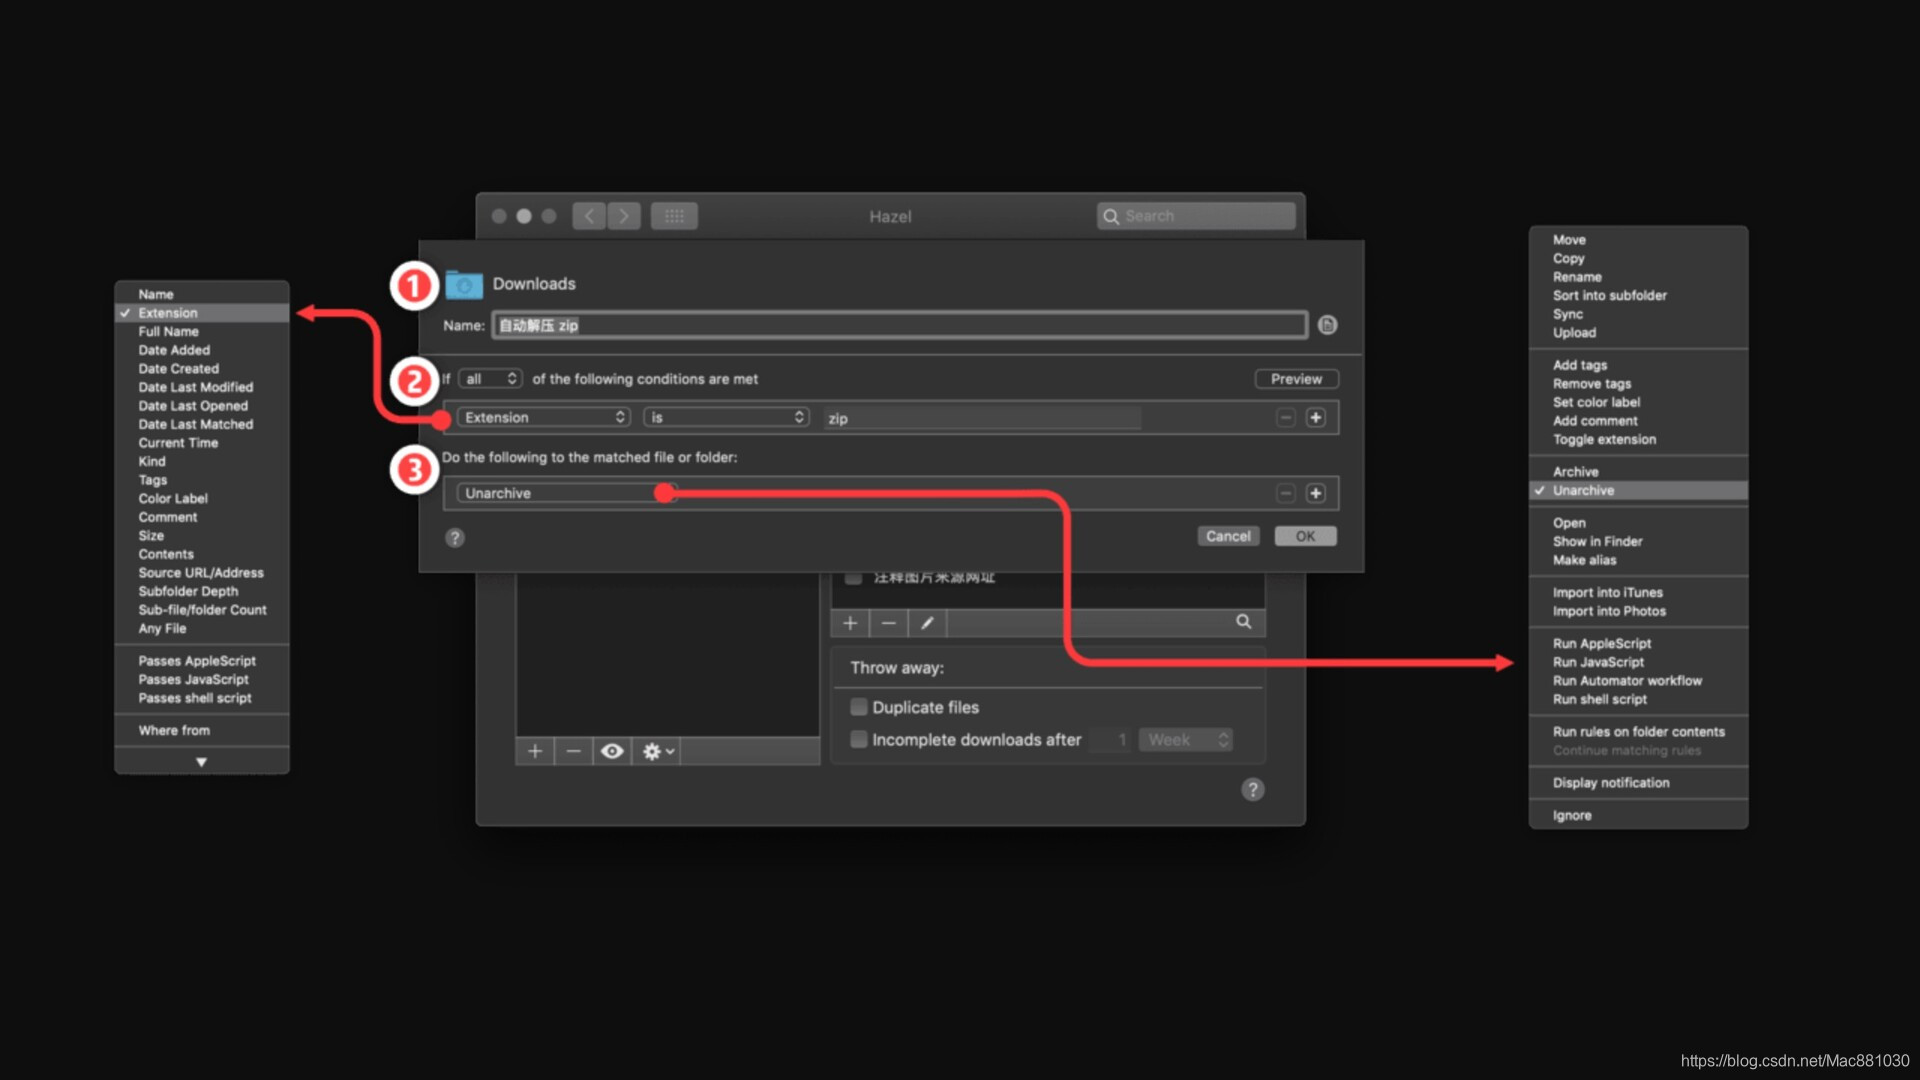Viewport: 1920px width, 1080px height.
Task: Click the rules search magnifier icon
Action: [x=1243, y=622]
